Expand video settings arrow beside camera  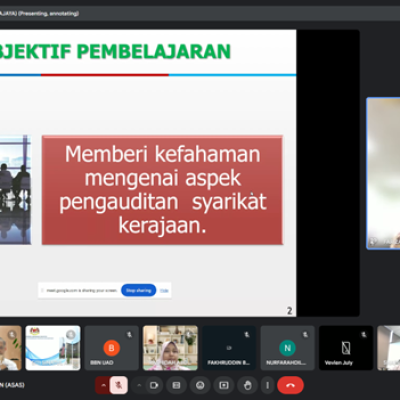point(139,385)
